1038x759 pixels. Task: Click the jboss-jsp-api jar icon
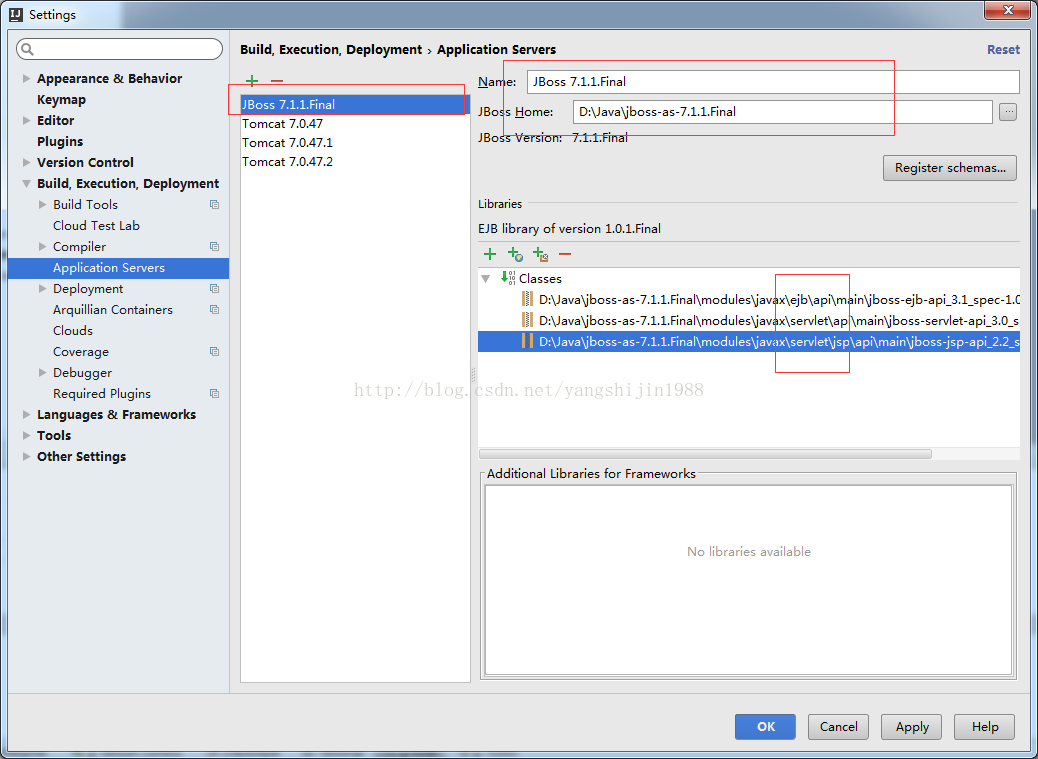tap(528, 341)
